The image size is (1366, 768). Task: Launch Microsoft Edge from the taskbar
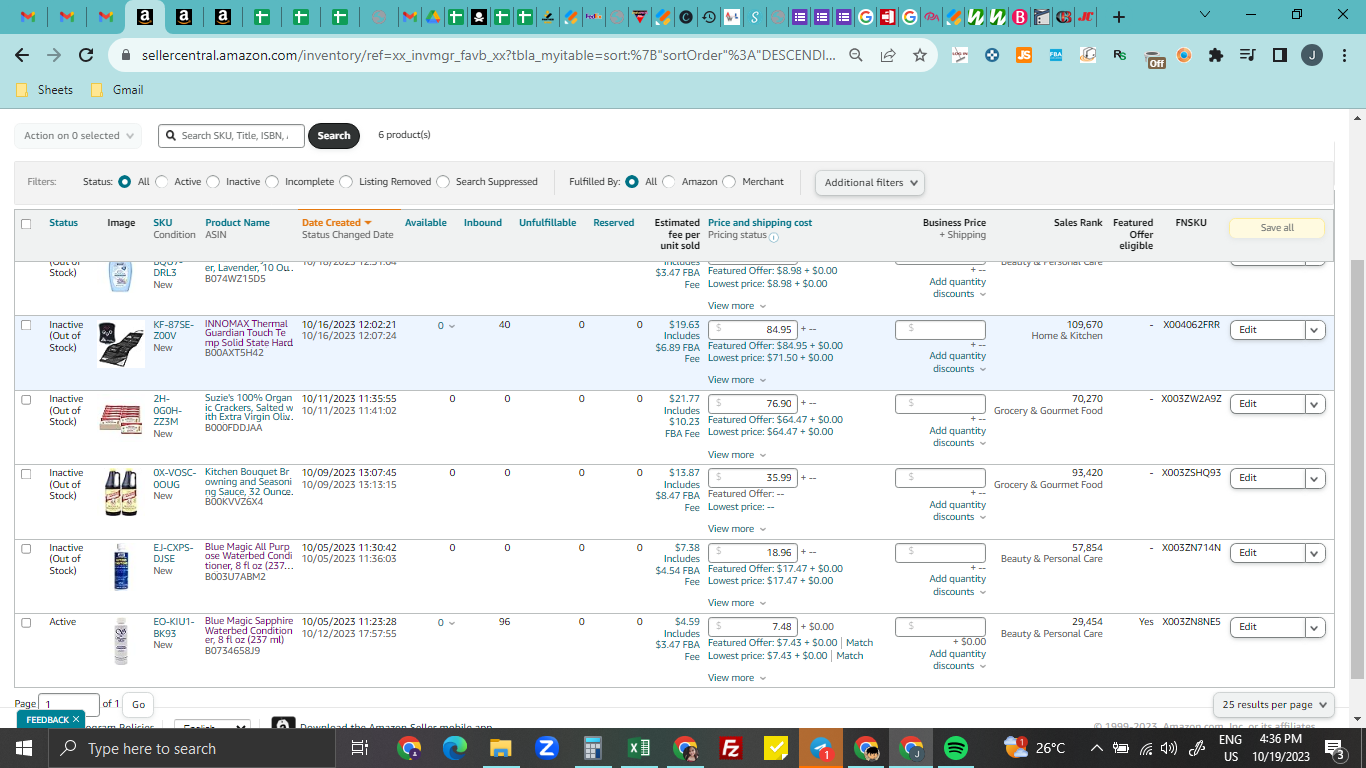coord(455,748)
